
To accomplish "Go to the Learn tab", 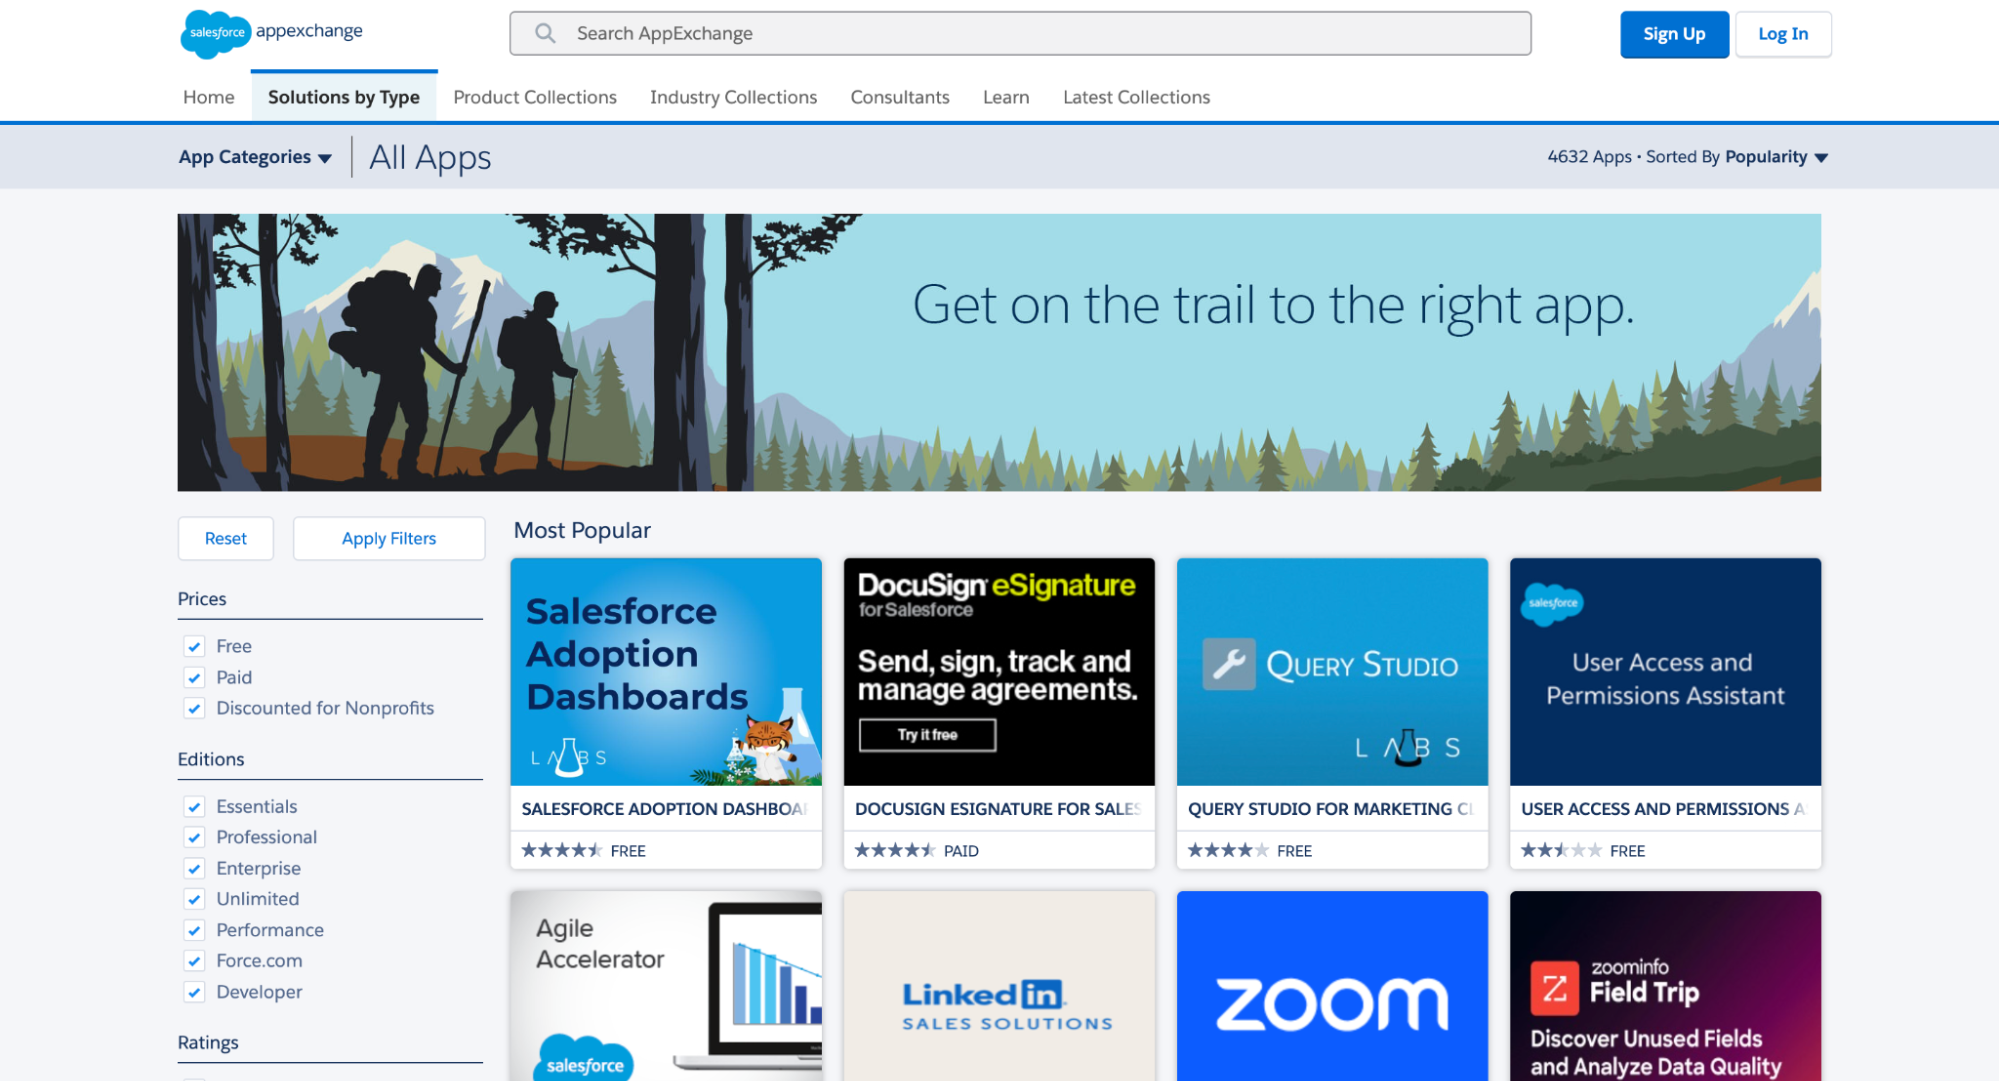I will [x=1006, y=97].
